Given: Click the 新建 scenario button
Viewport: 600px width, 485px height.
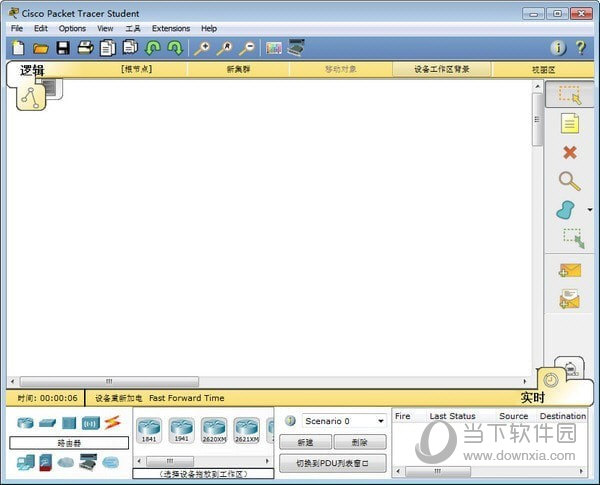Looking at the screenshot, I should 305,442.
